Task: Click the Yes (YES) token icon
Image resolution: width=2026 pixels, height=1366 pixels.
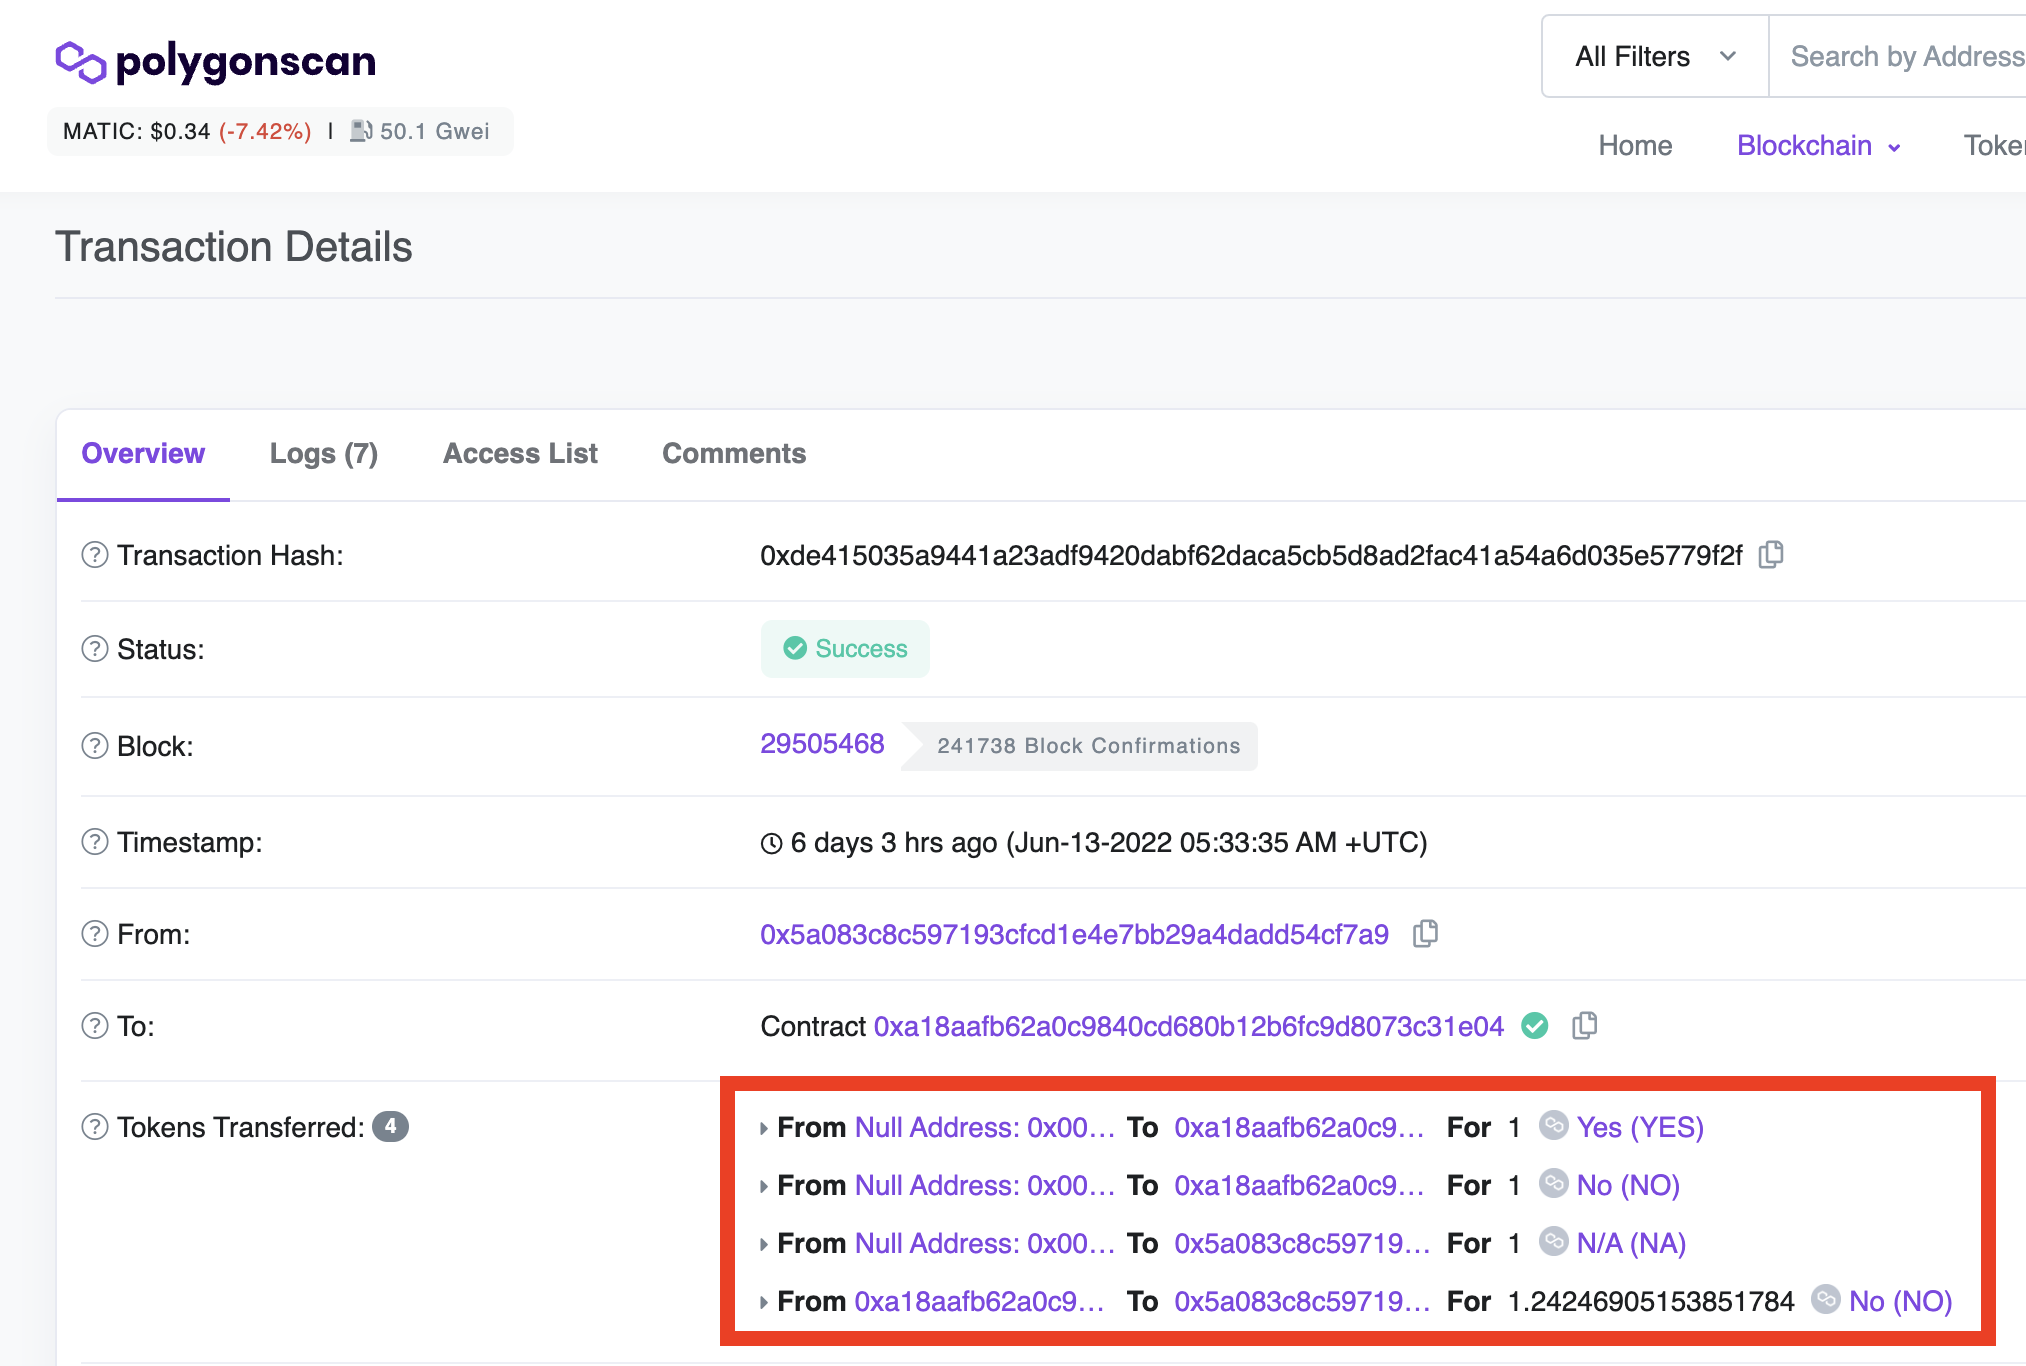Action: [x=1553, y=1126]
